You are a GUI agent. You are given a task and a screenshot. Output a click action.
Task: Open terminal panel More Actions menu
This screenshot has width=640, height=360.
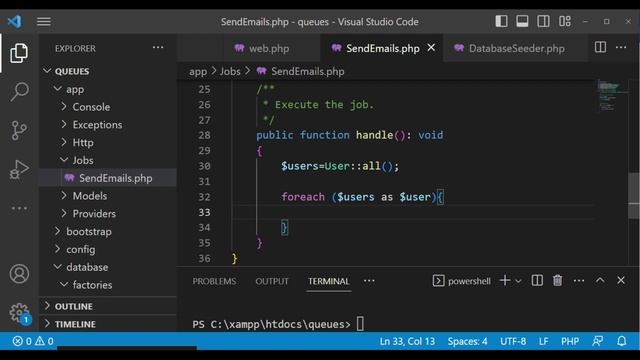tap(579, 280)
